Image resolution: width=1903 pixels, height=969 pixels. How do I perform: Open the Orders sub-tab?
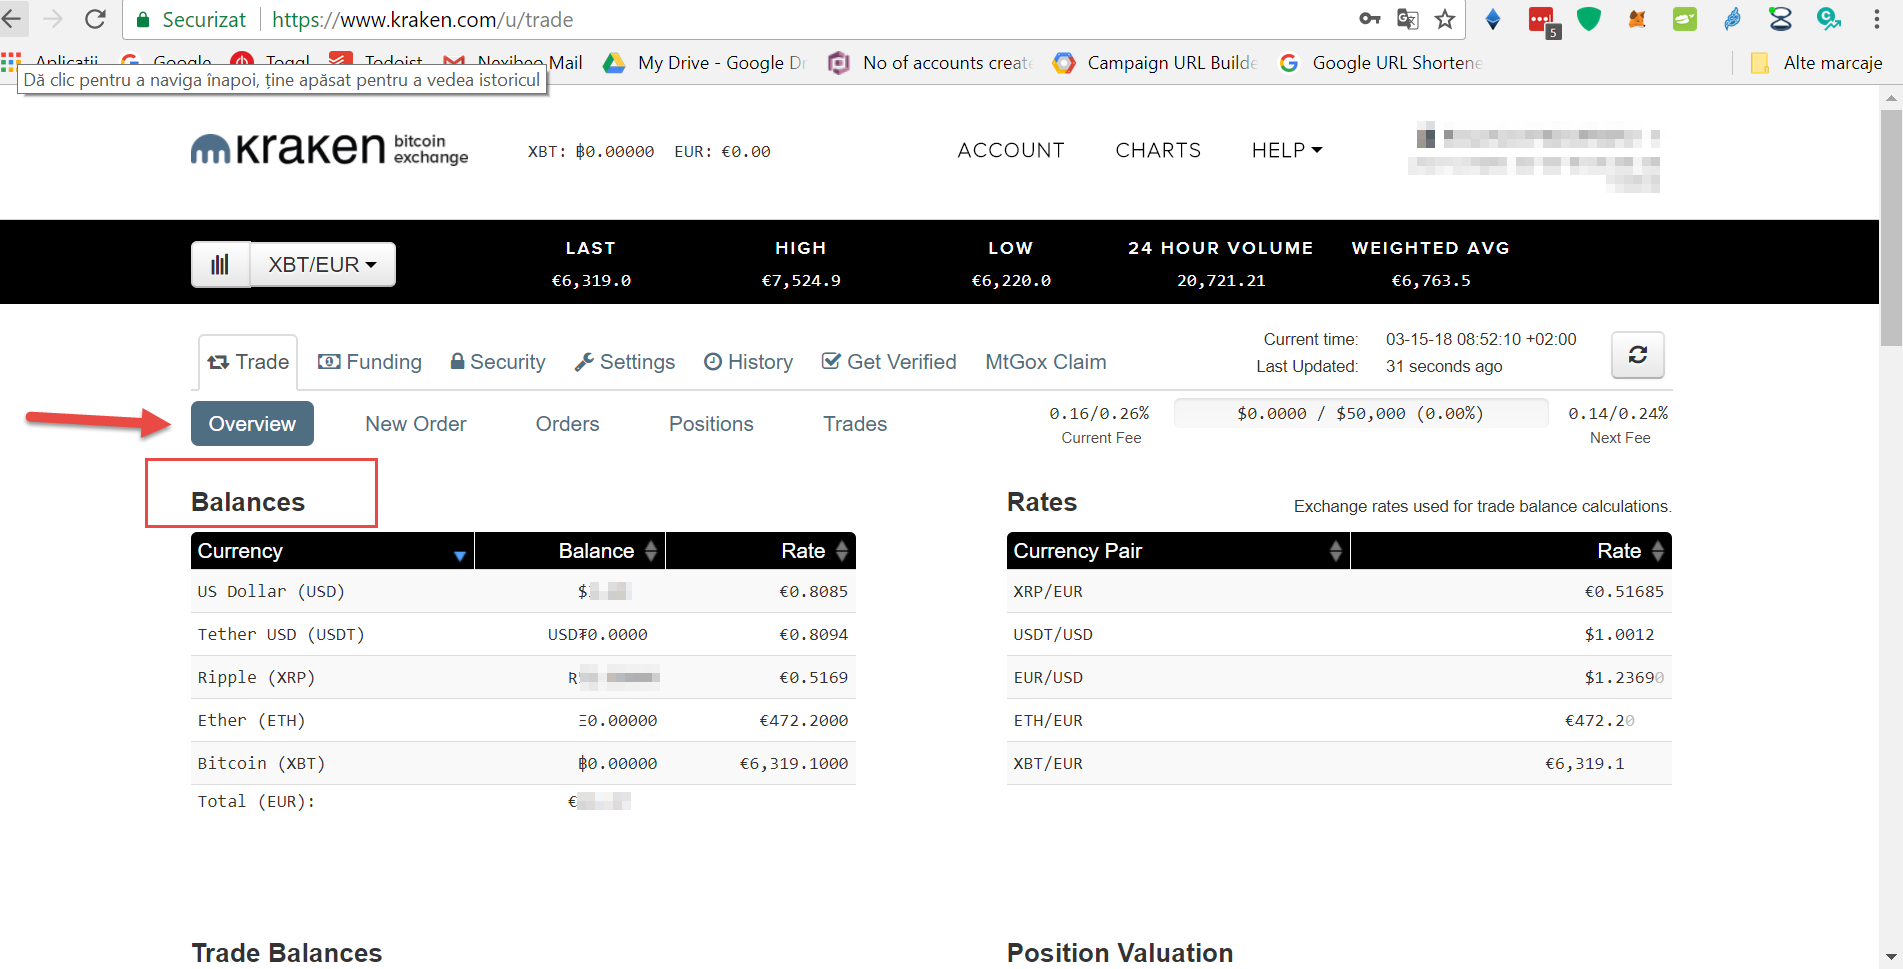tap(568, 424)
